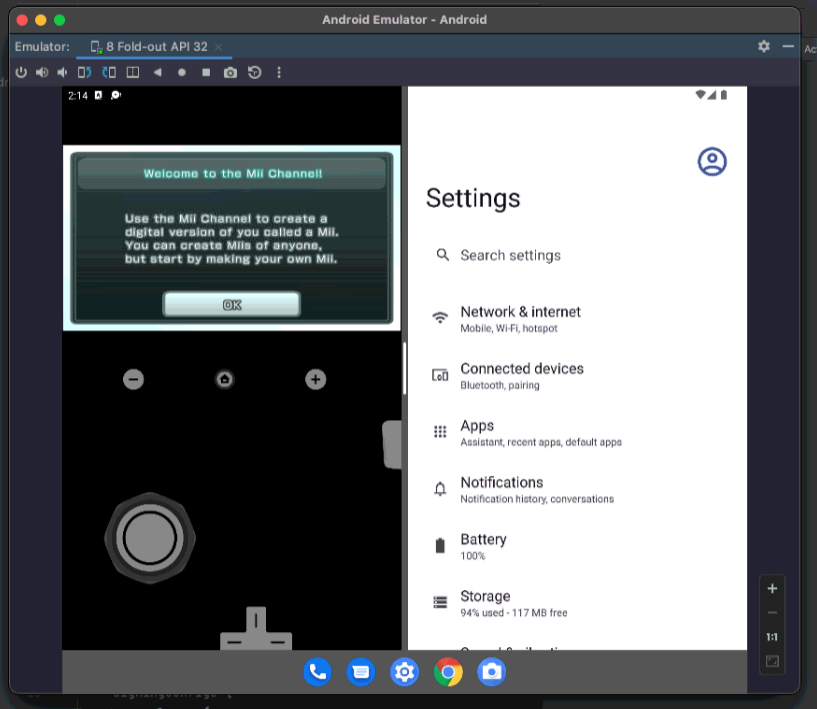Open Apps settings entry
The width and height of the screenshot is (817, 709).
577,432
